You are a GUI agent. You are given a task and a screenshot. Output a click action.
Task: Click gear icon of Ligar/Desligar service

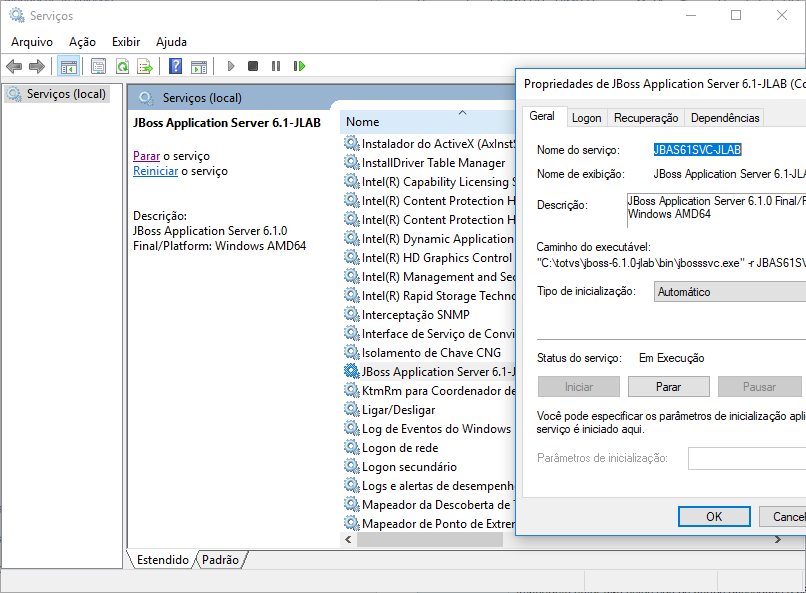pos(352,410)
